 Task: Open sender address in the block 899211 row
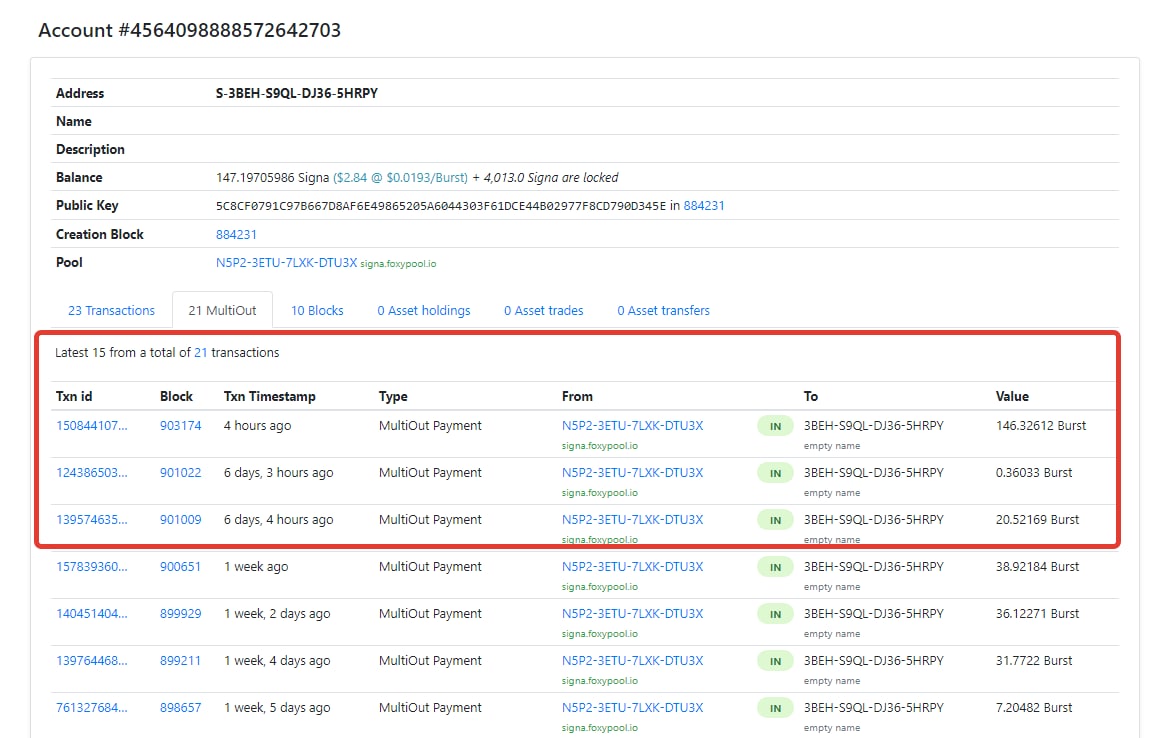tap(632, 660)
